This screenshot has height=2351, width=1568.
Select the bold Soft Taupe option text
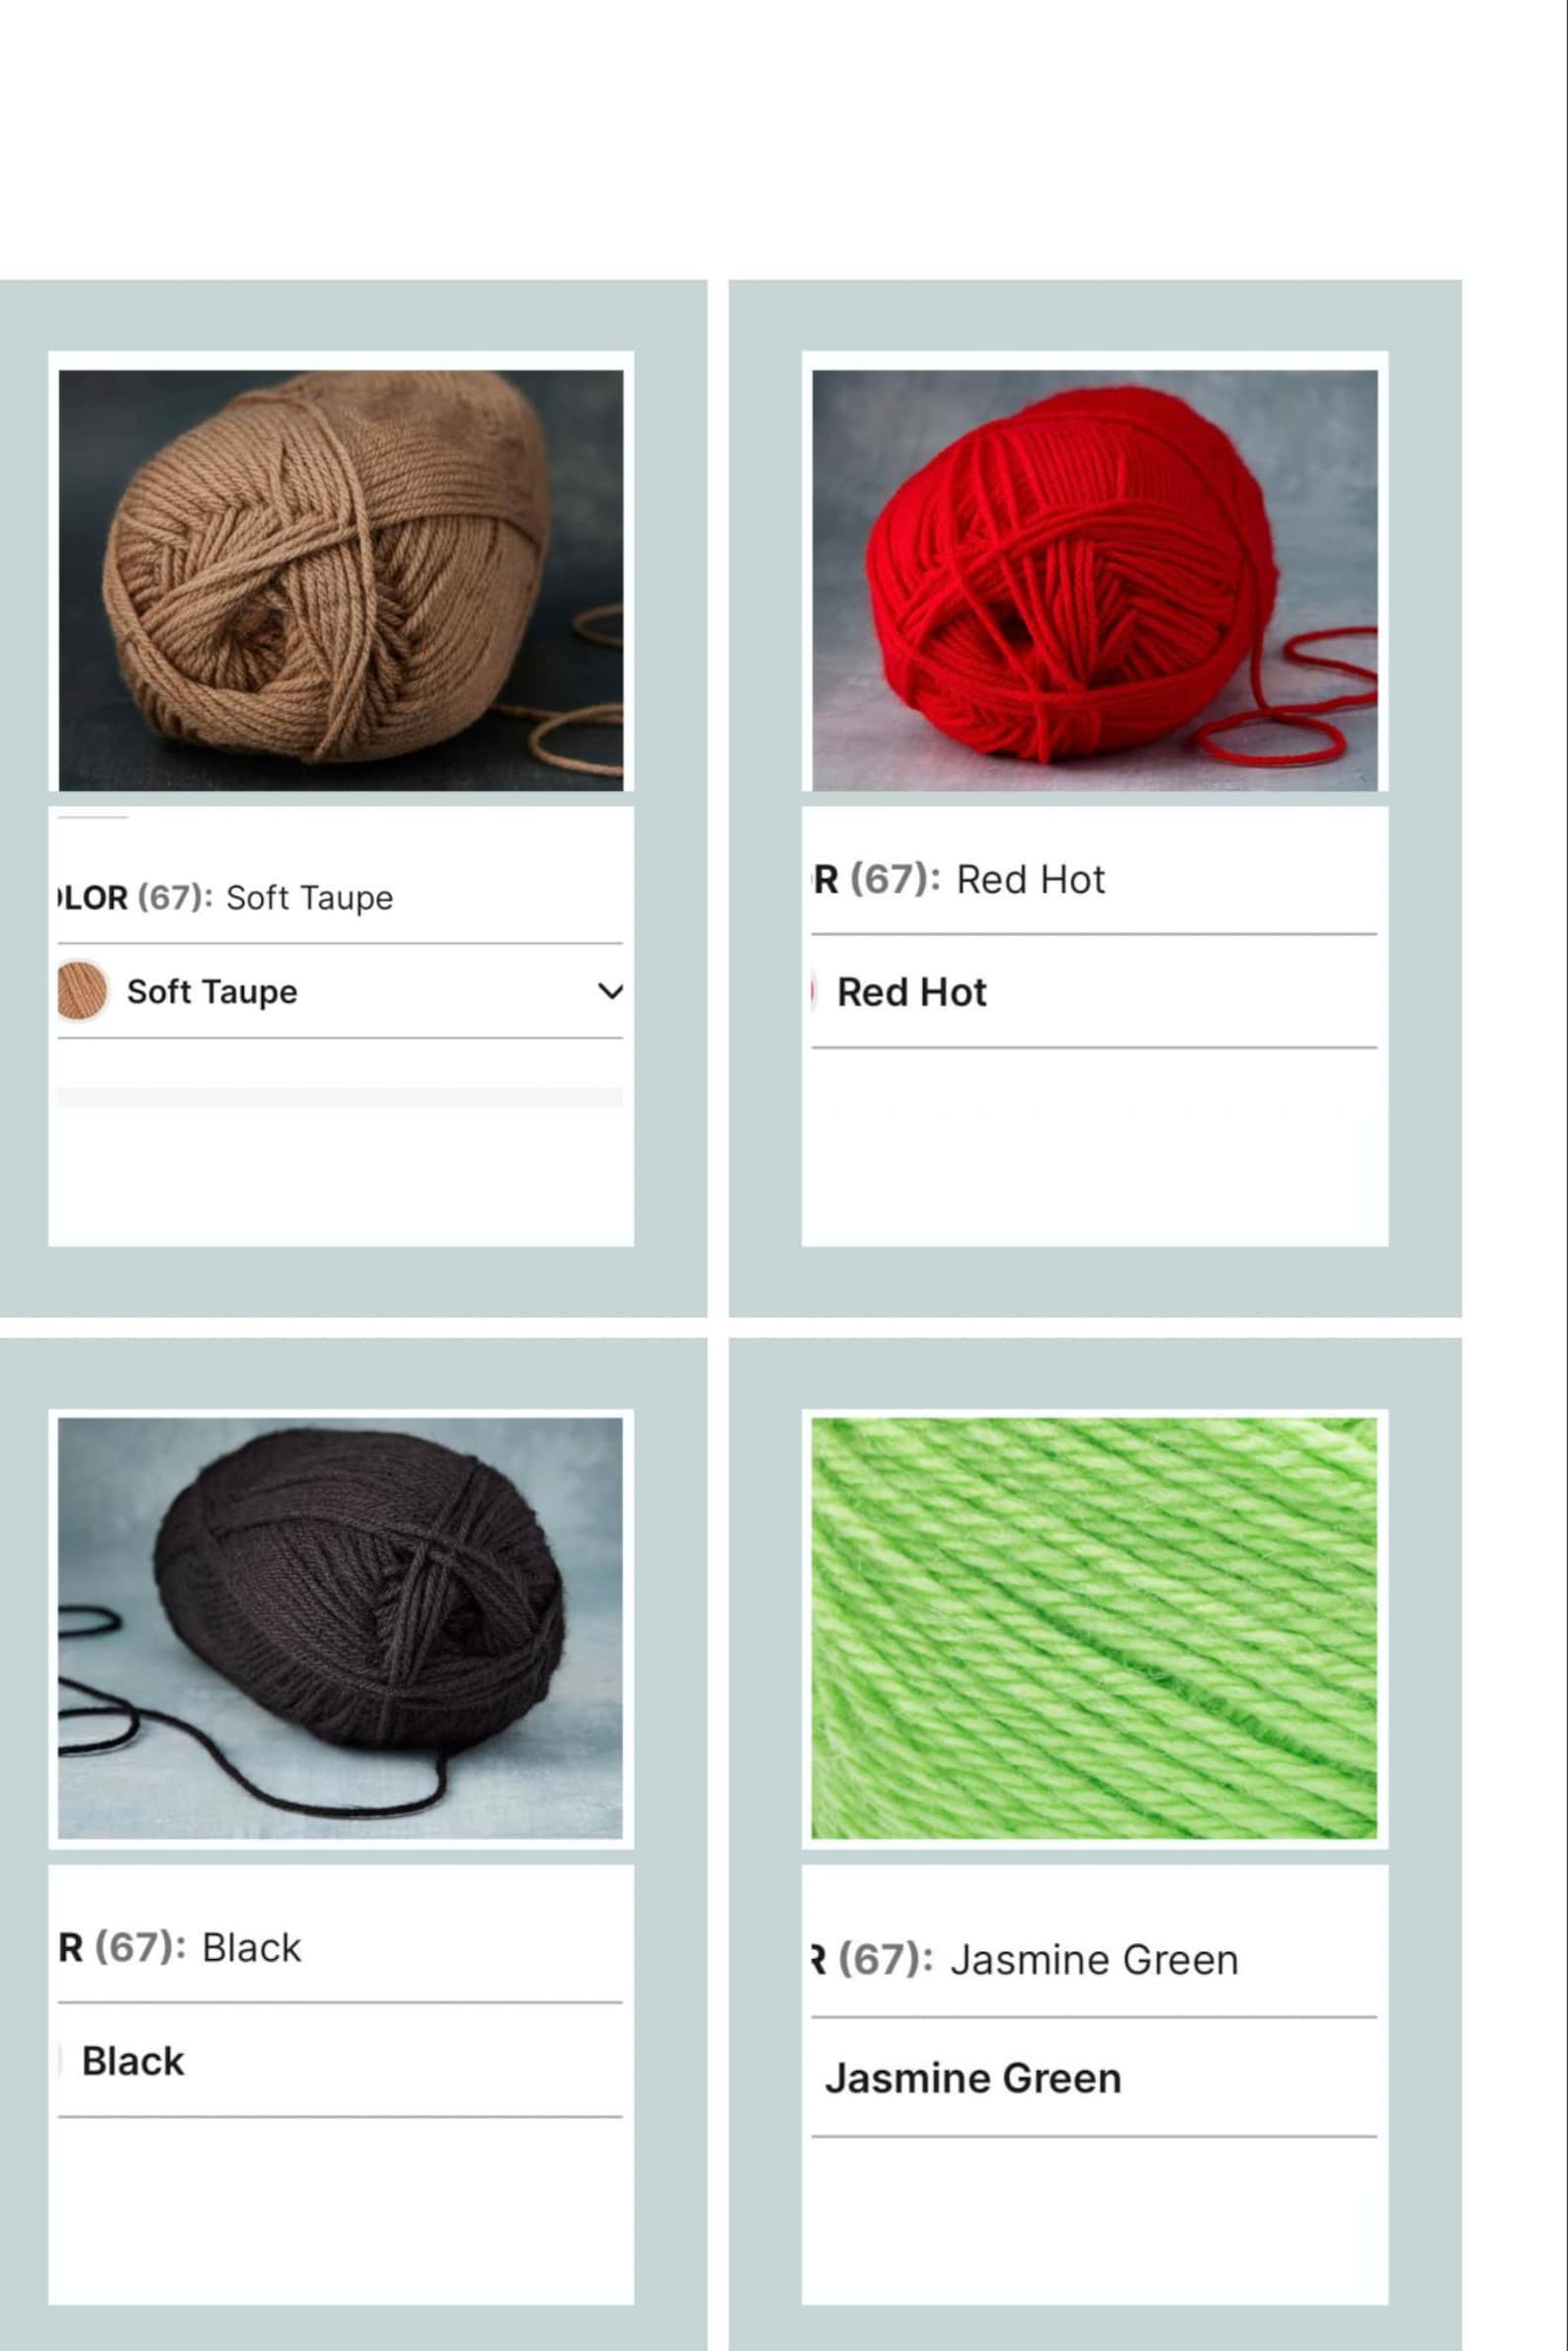pos(212,992)
